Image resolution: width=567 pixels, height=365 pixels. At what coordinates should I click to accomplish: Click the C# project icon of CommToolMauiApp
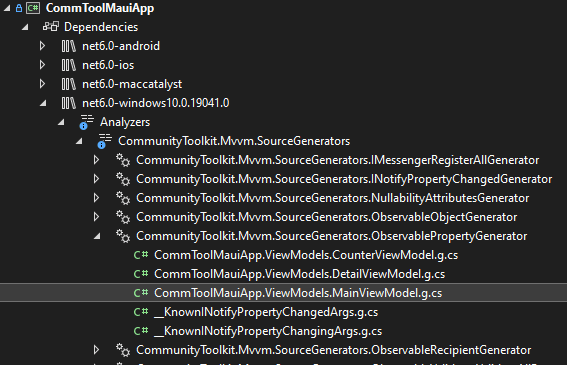pos(33,8)
